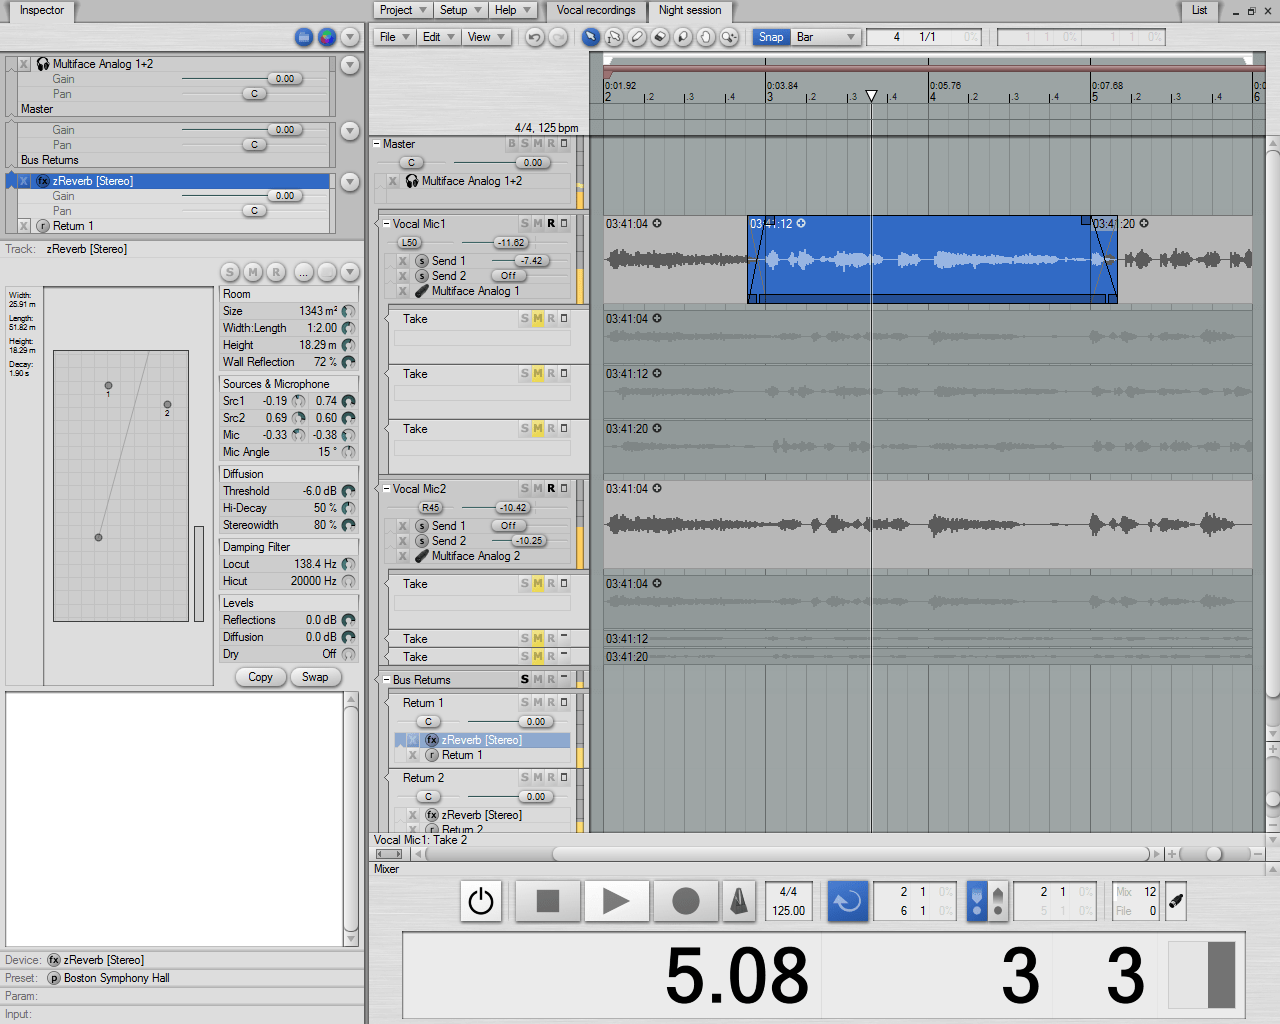Screen dimensions: 1280x1024
Task: Click the Wall Reflection knob
Action: [348, 362]
